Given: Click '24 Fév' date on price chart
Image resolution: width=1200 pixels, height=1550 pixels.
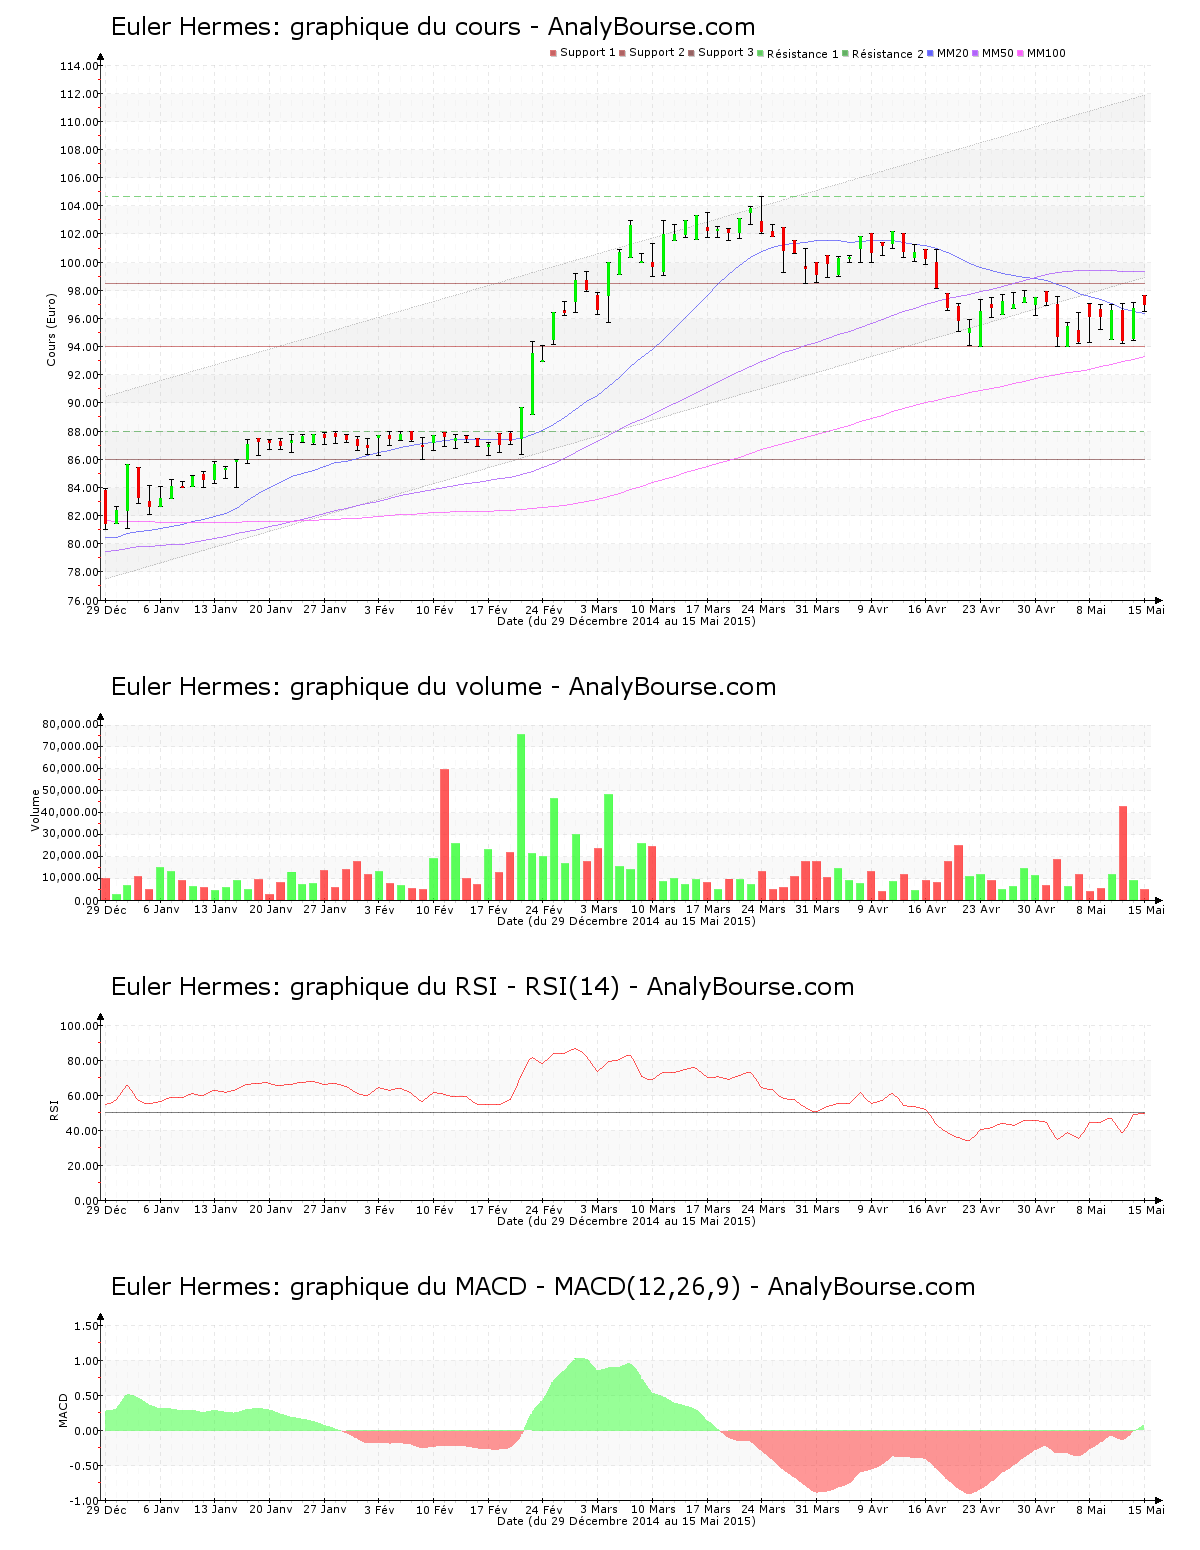Looking at the screenshot, I should click(544, 609).
